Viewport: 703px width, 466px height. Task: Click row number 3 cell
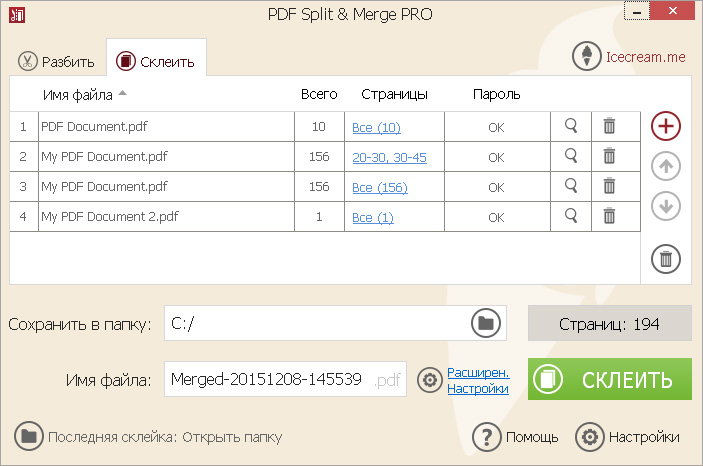click(23, 187)
